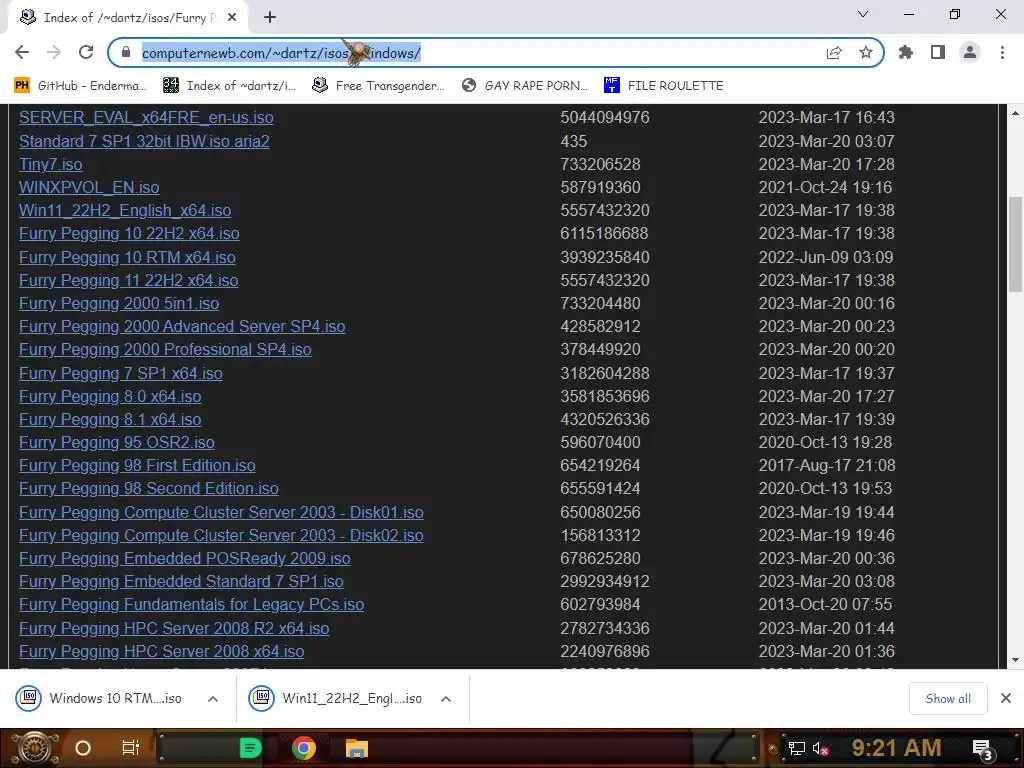Click the muted volume tray icon
Image resolution: width=1024 pixels, height=768 pixels.
[820, 748]
